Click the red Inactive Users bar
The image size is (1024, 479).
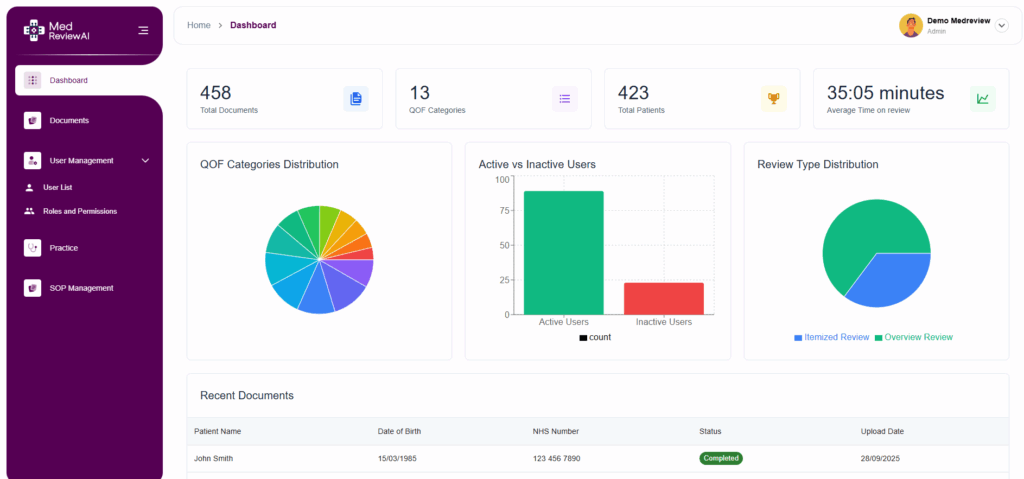coord(664,298)
